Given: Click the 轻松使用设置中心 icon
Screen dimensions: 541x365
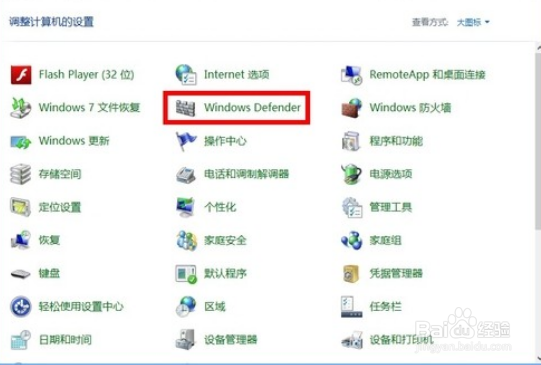Looking at the screenshot, I should coord(21,306).
